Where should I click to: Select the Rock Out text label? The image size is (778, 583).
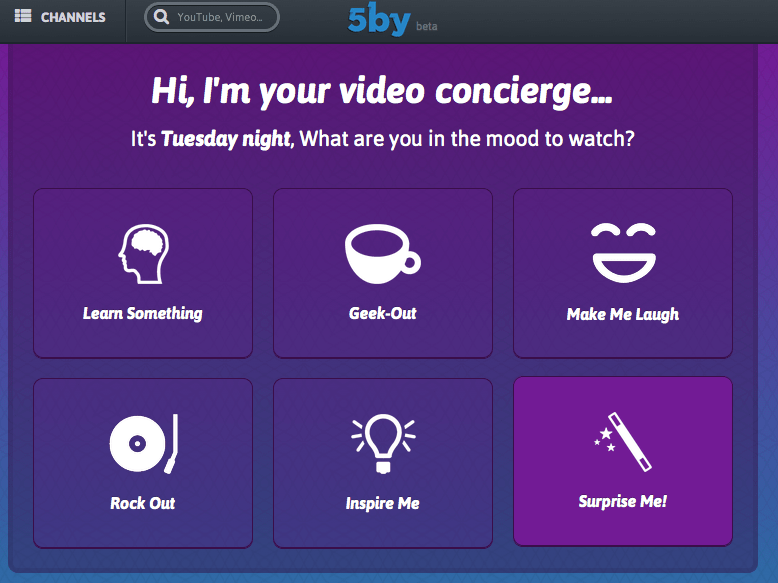tap(143, 503)
